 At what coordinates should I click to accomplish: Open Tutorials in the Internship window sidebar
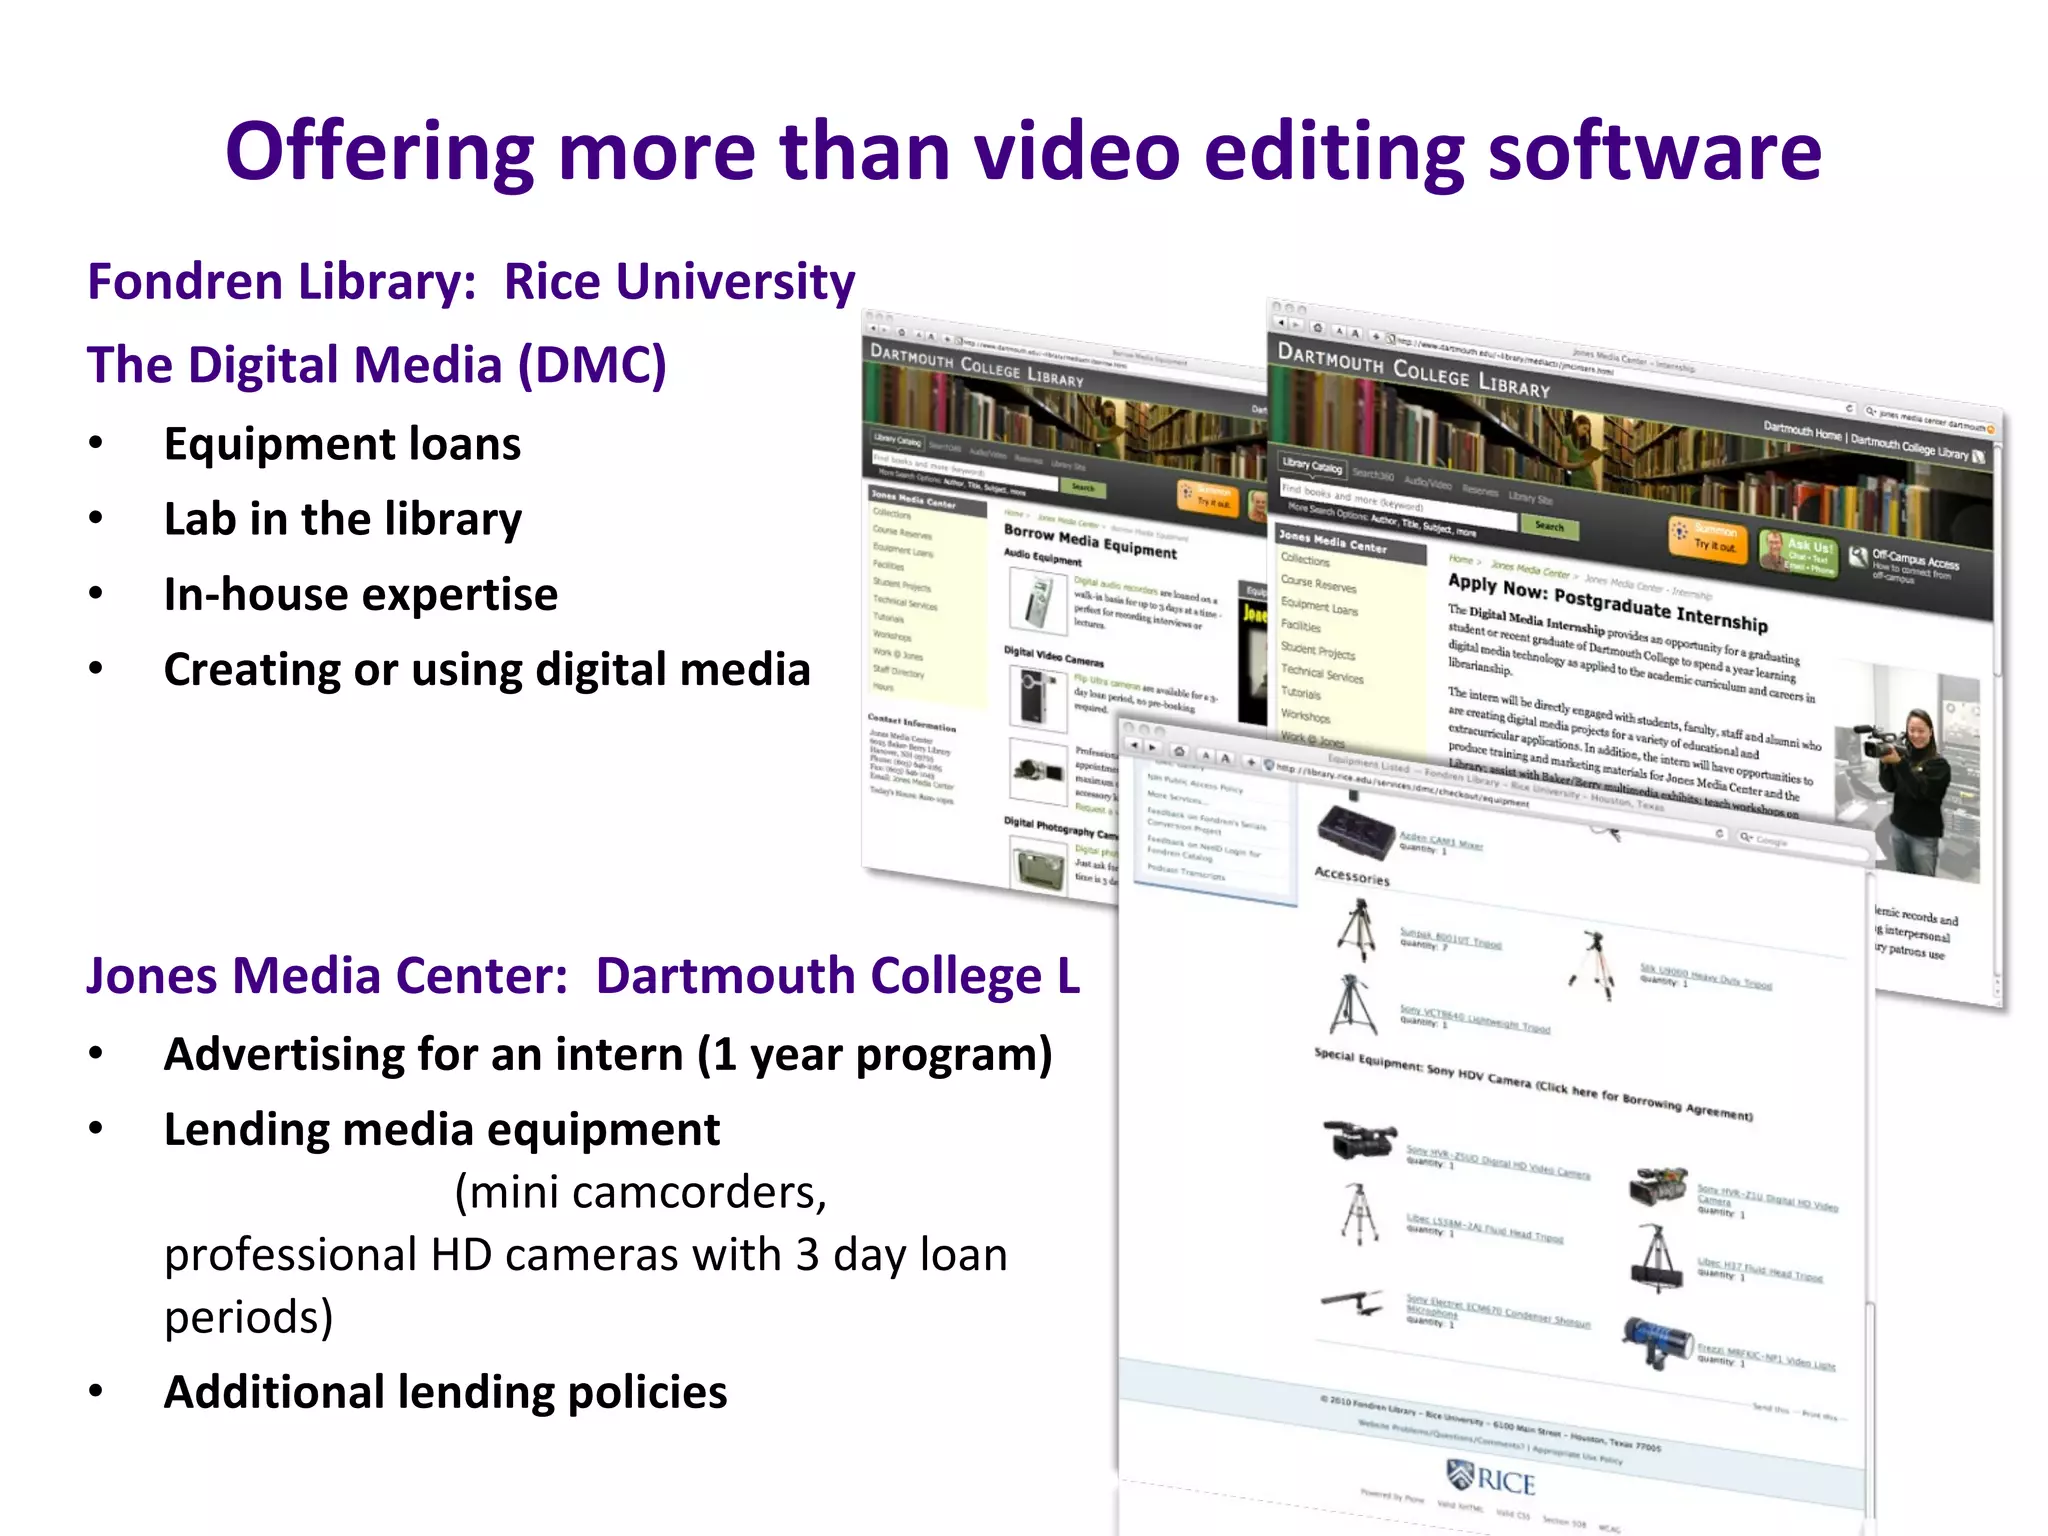(x=1301, y=693)
